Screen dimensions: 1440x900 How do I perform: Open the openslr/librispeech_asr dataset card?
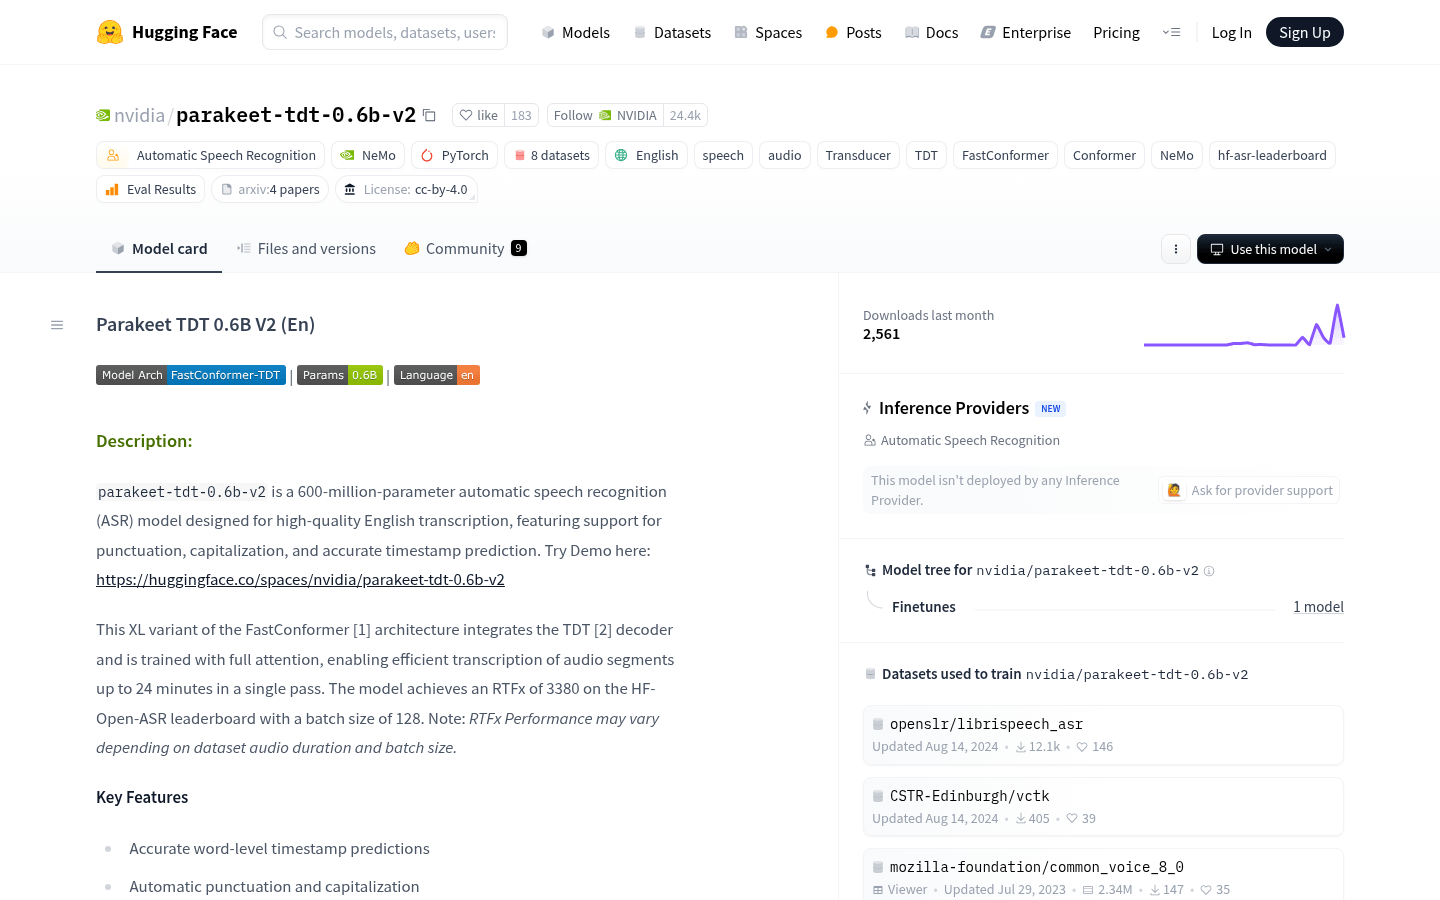click(1103, 735)
